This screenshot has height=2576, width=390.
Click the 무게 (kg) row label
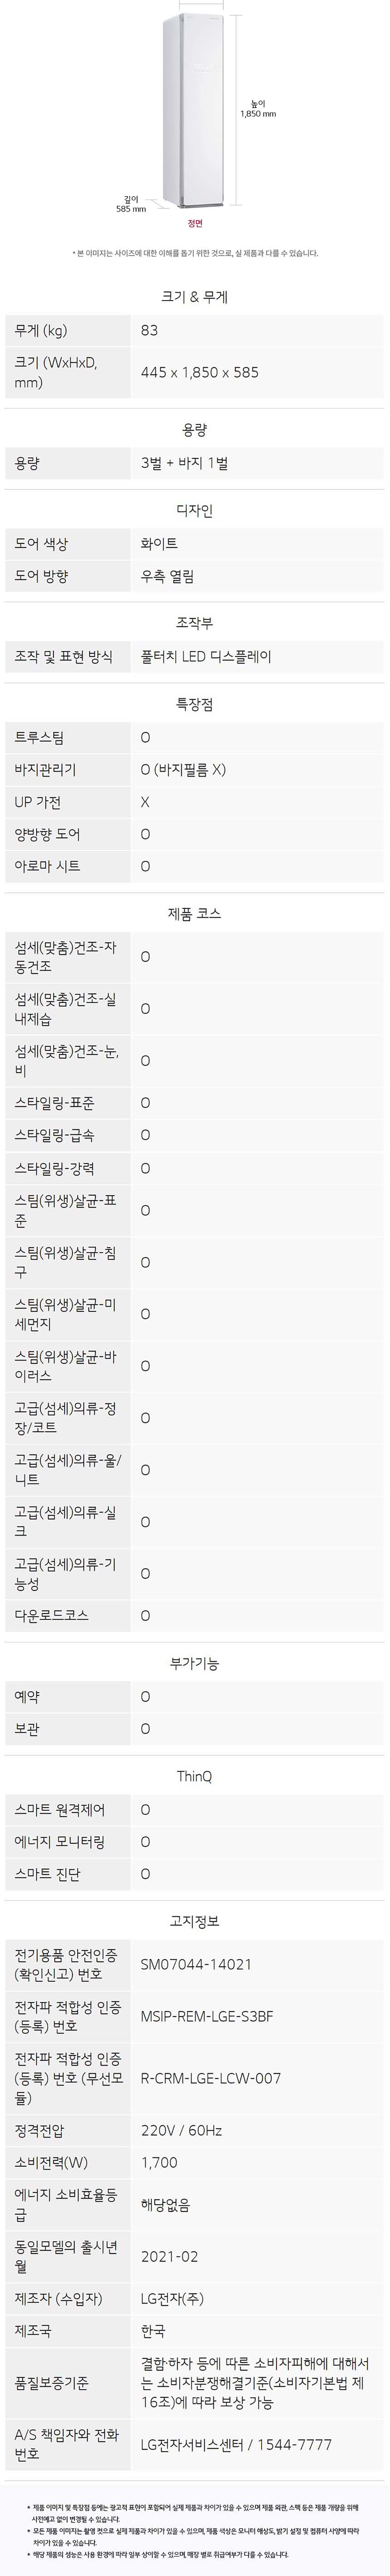[42, 331]
